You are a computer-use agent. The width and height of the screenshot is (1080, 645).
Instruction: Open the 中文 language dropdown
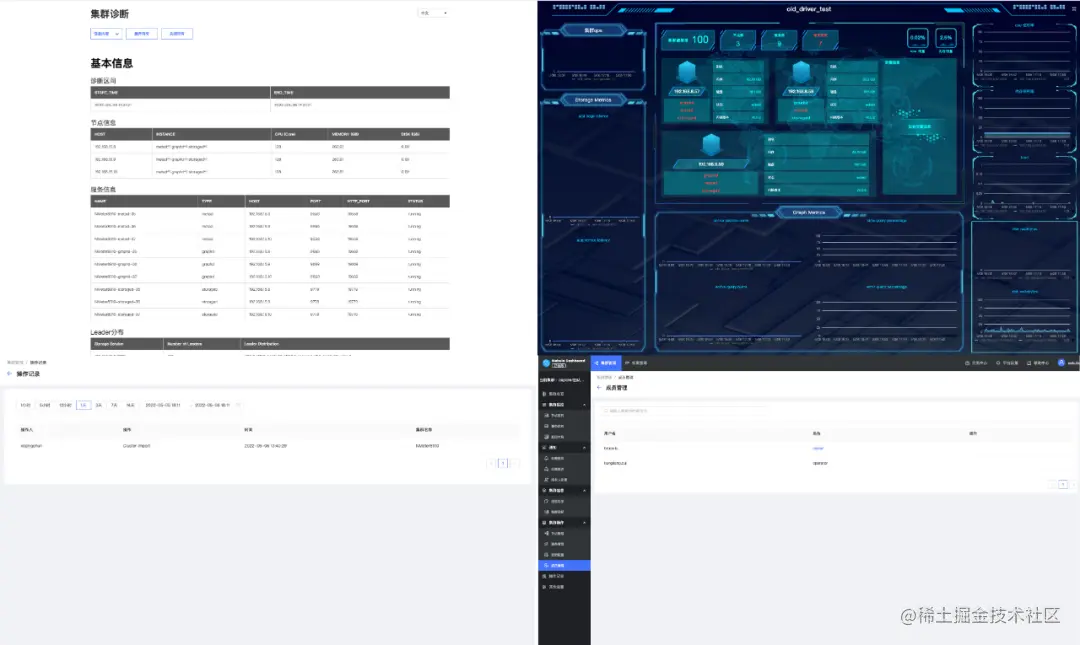coord(432,12)
